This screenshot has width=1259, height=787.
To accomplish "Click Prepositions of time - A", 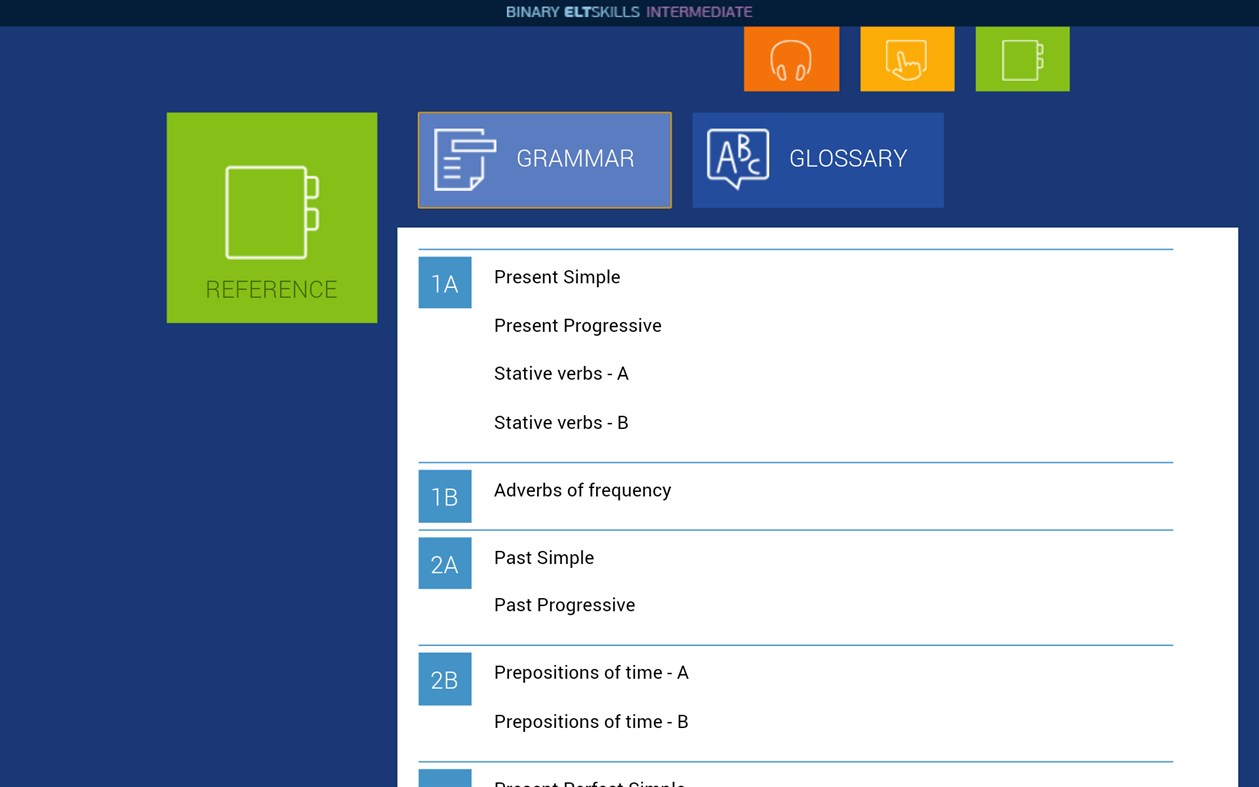I will pyautogui.click(x=591, y=672).
